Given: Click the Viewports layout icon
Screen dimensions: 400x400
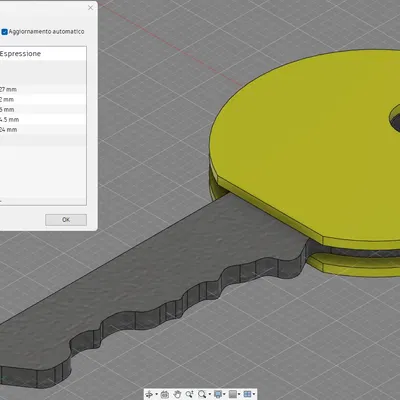Looking at the screenshot, I should point(248,394).
